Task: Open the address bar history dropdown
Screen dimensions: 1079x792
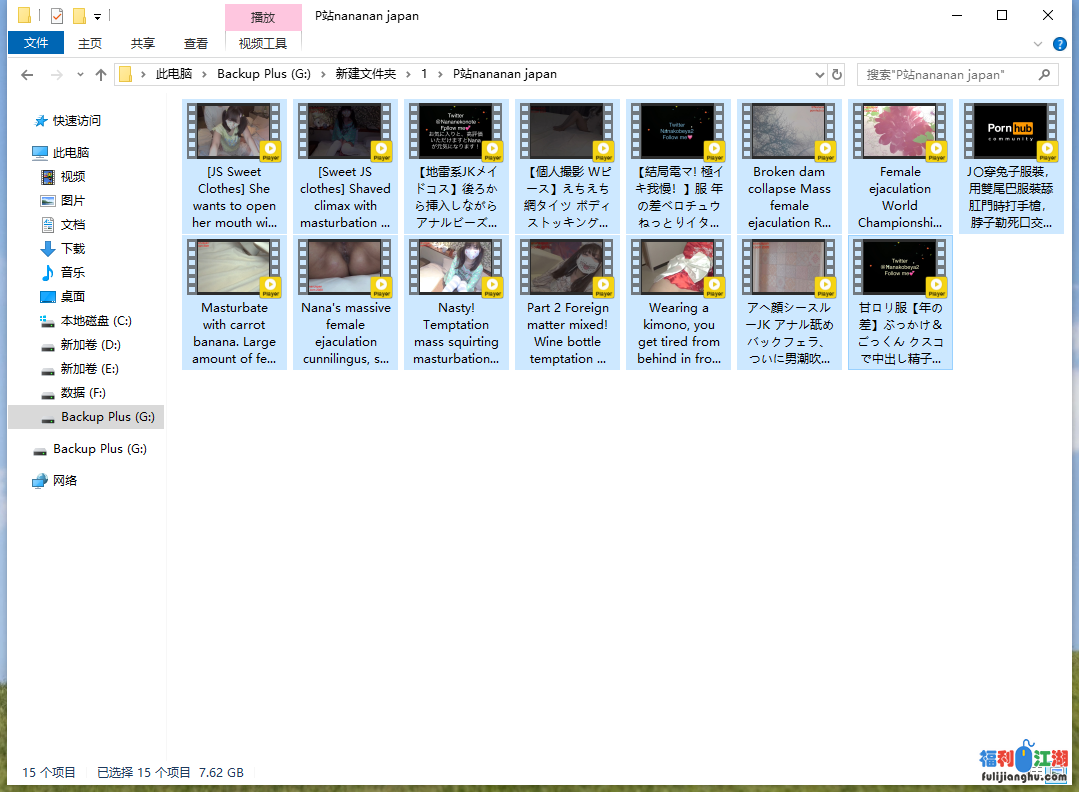Action: click(x=817, y=75)
